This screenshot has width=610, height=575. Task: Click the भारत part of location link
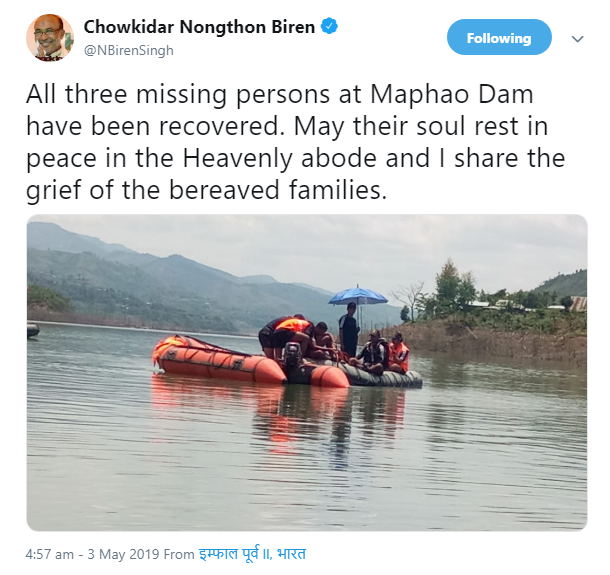[291, 554]
